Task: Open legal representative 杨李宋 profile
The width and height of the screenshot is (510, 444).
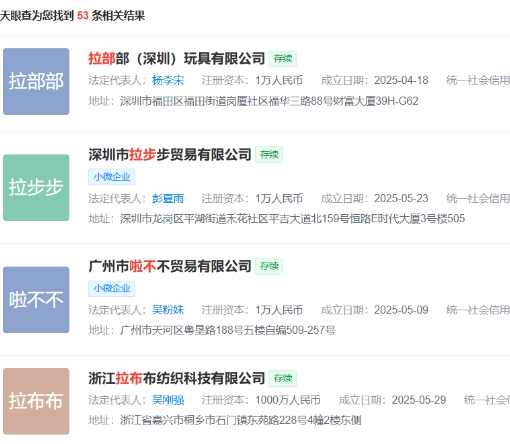Action: pos(168,80)
